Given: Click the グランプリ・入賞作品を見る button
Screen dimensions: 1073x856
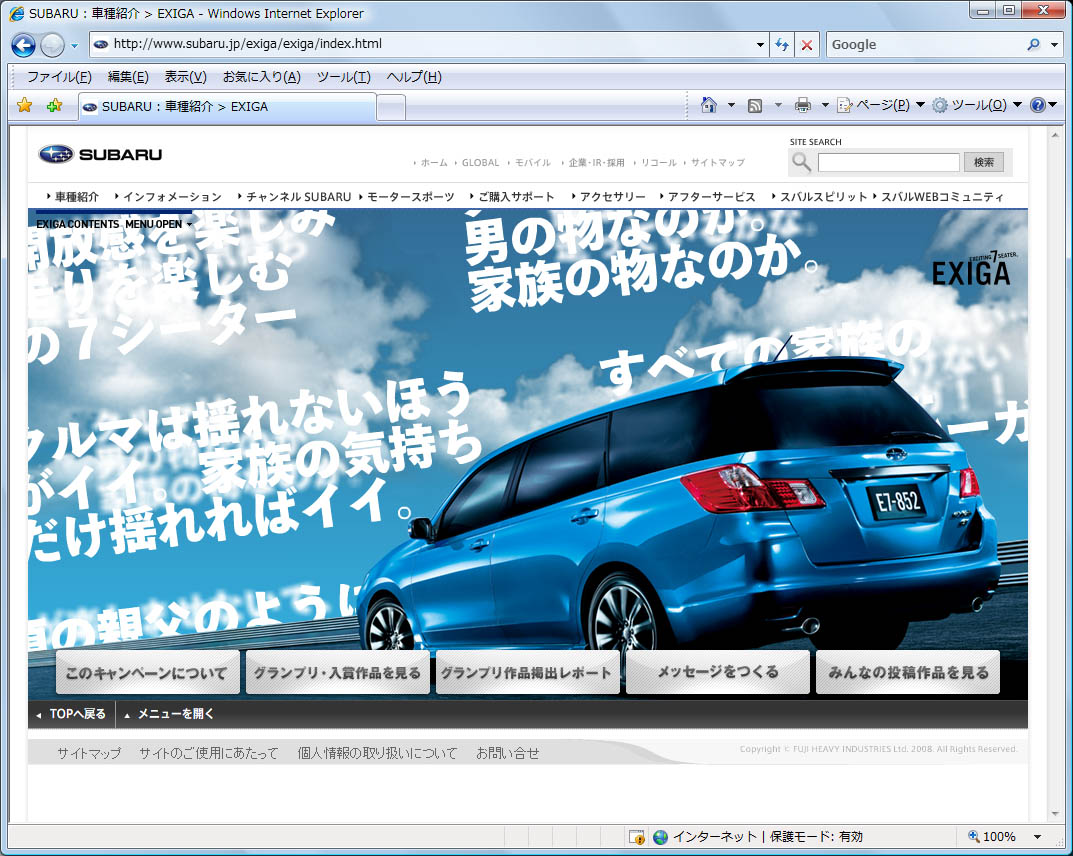Looking at the screenshot, I should (337, 673).
